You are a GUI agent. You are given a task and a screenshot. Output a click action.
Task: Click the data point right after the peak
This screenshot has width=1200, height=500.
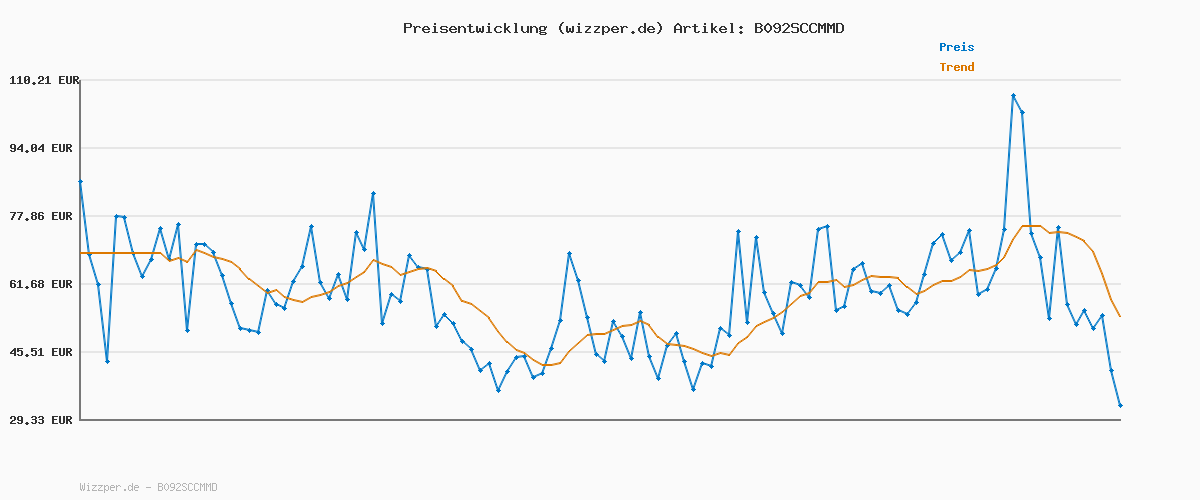click(1022, 113)
